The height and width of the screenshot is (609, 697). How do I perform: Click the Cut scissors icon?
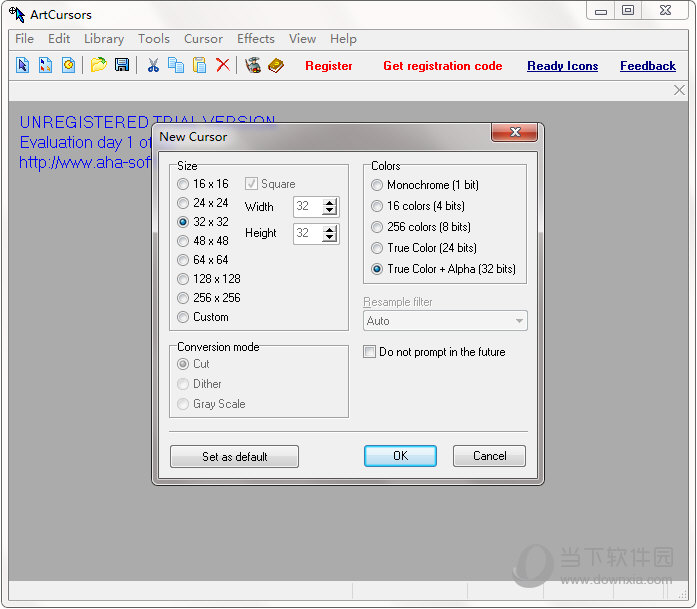(x=153, y=65)
